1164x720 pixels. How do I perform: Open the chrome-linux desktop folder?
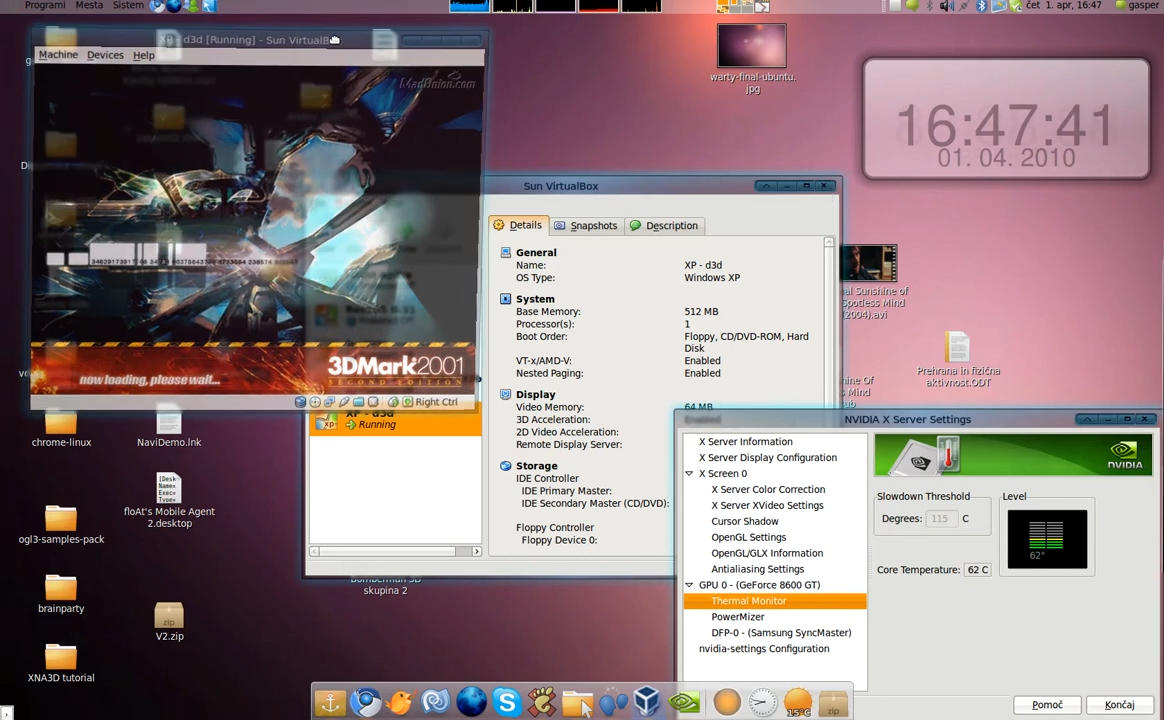pyautogui.click(x=61, y=429)
